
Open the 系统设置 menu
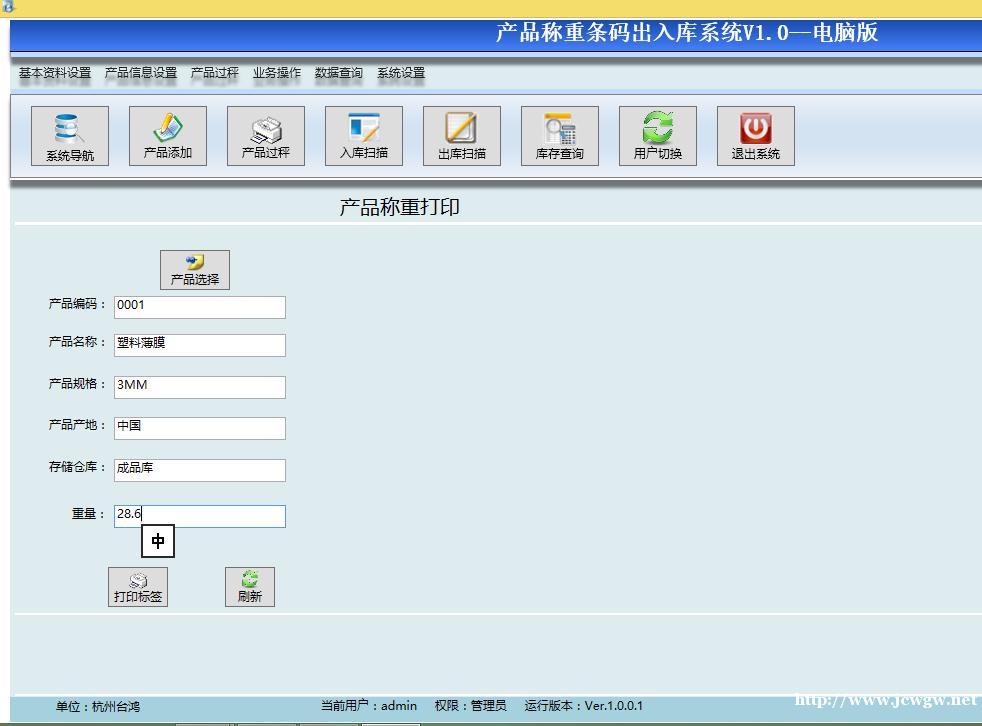tap(401, 73)
